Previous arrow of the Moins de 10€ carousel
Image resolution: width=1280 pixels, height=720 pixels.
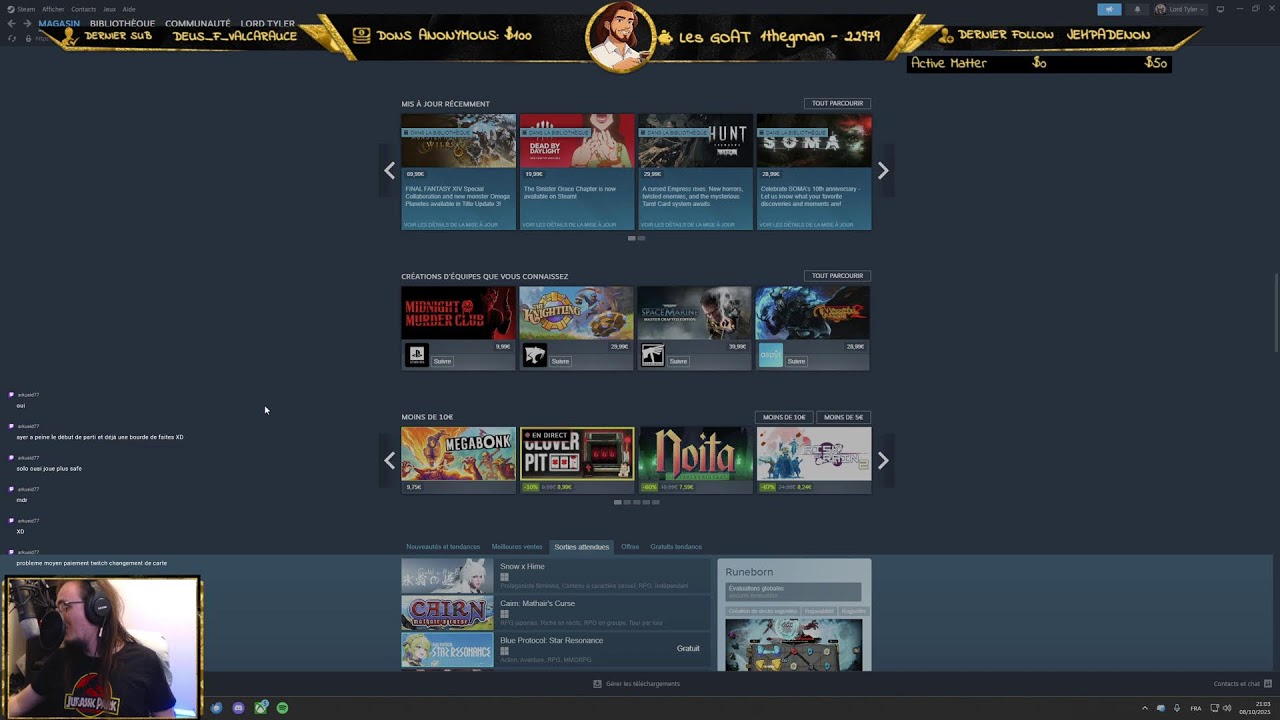coord(389,461)
